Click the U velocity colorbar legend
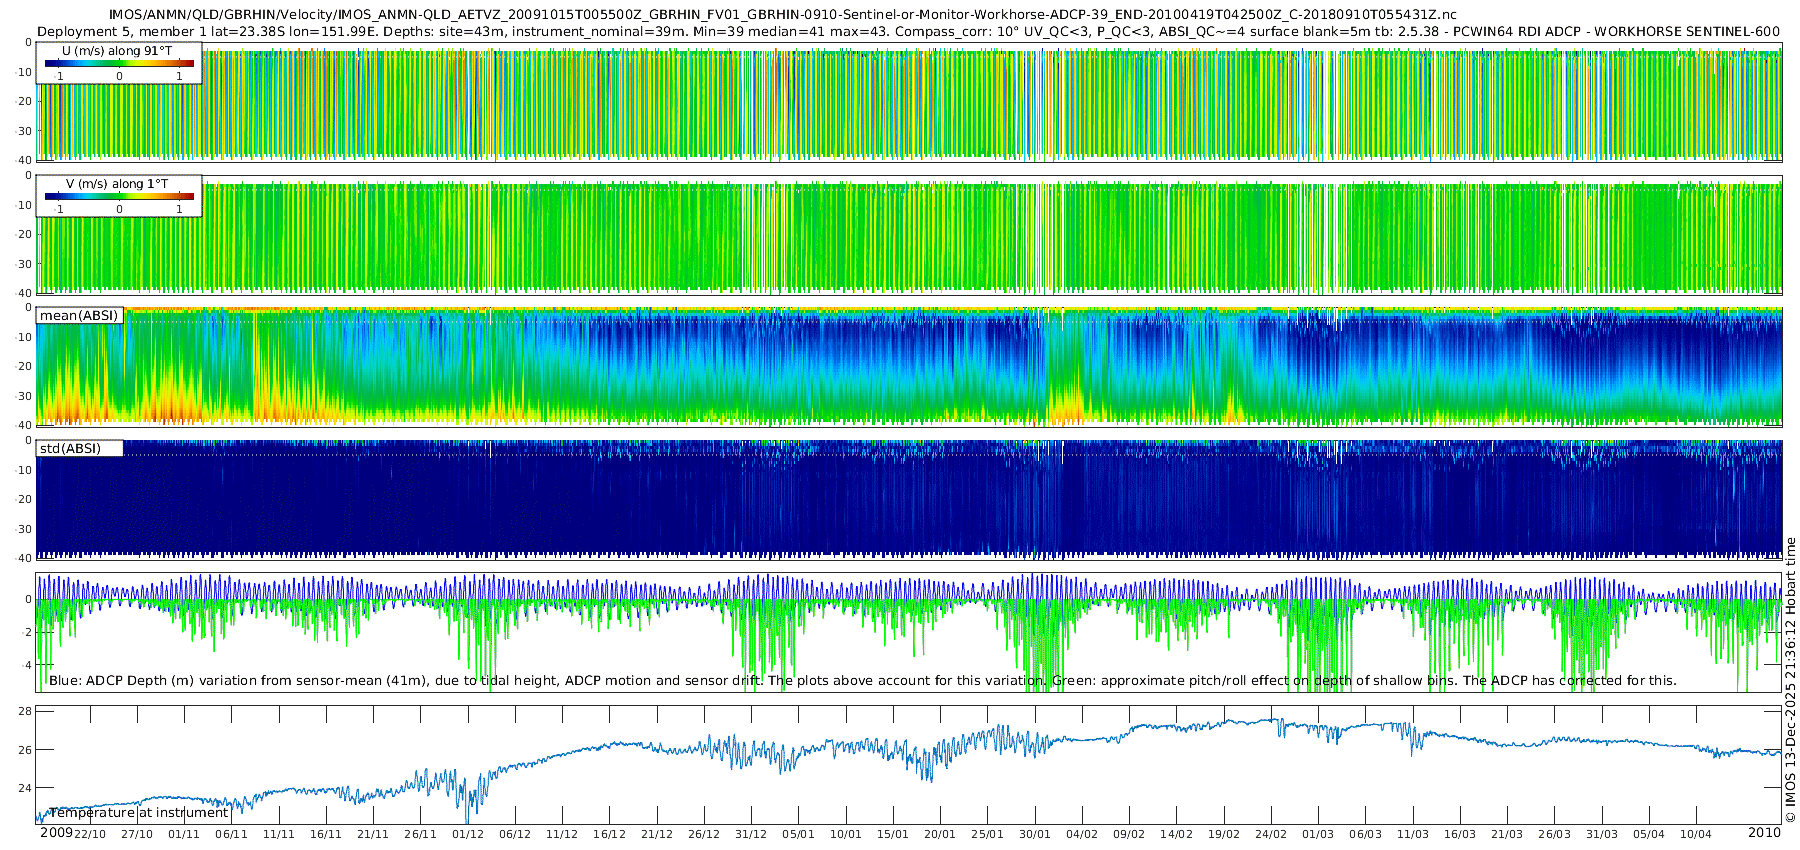 pos(119,63)
